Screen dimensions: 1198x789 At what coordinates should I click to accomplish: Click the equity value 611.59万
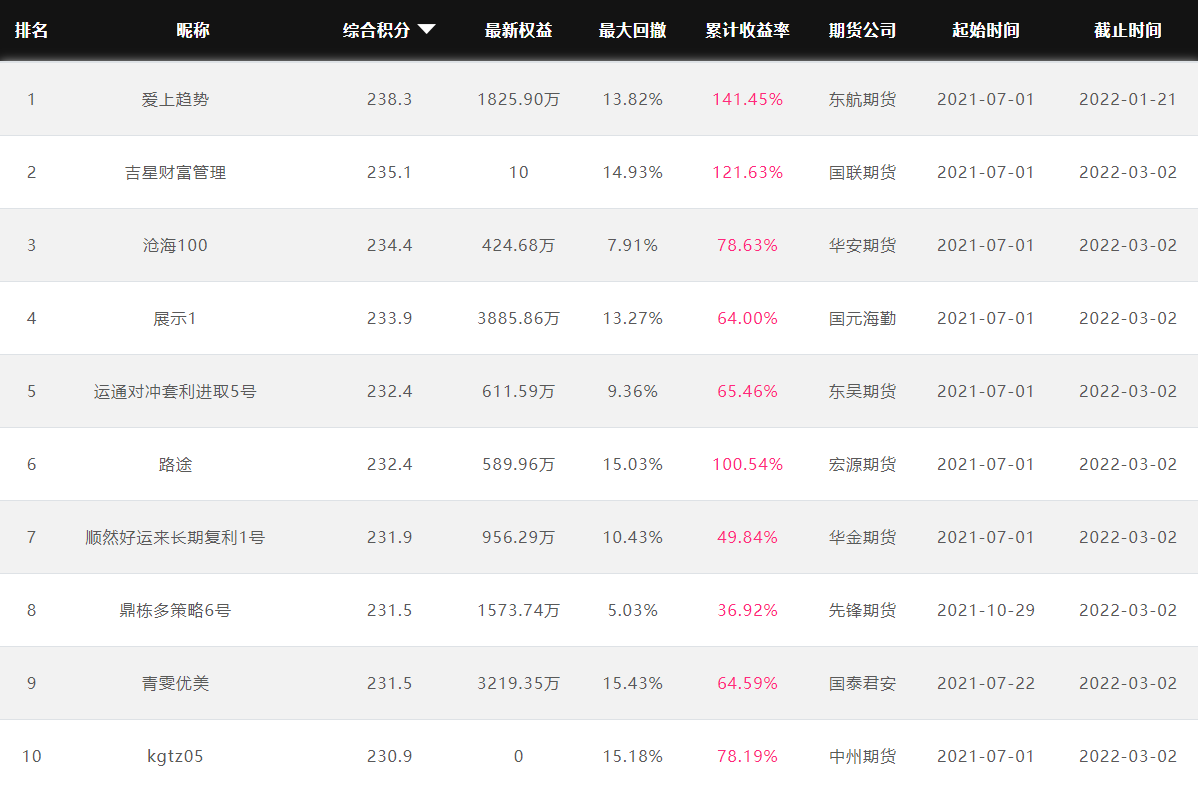coord(519,392)
